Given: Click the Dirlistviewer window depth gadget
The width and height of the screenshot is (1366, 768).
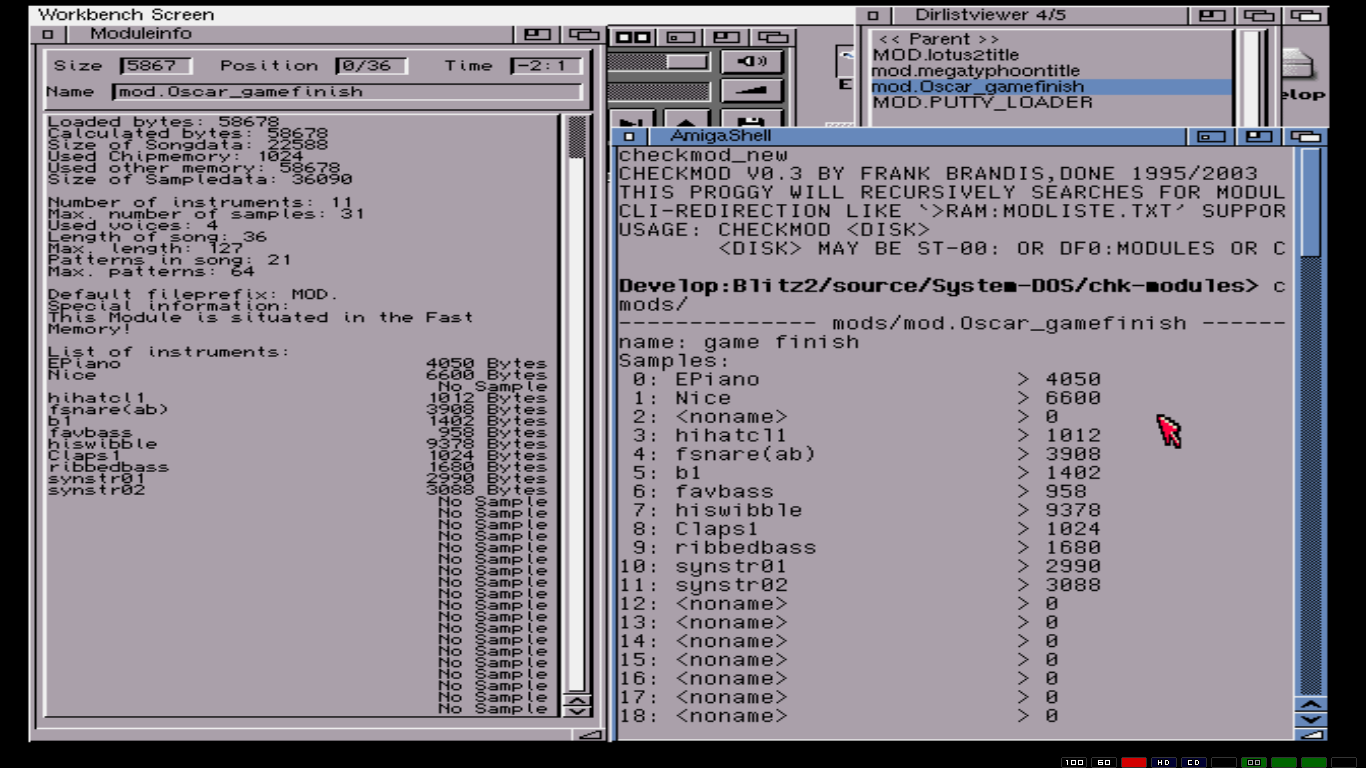Looking at the screenshot, I should pyautogui.click(x=1306, y=15).
